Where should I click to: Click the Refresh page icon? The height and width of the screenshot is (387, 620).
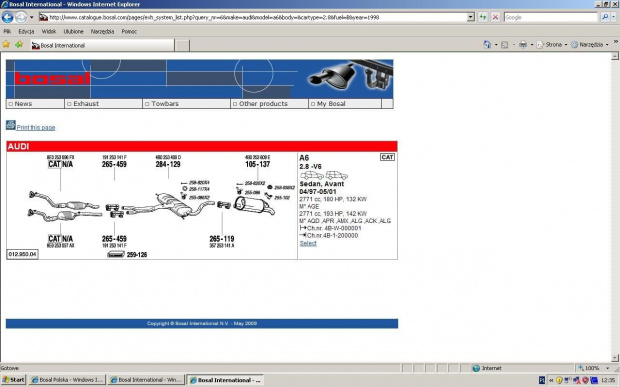pos(483,17)
